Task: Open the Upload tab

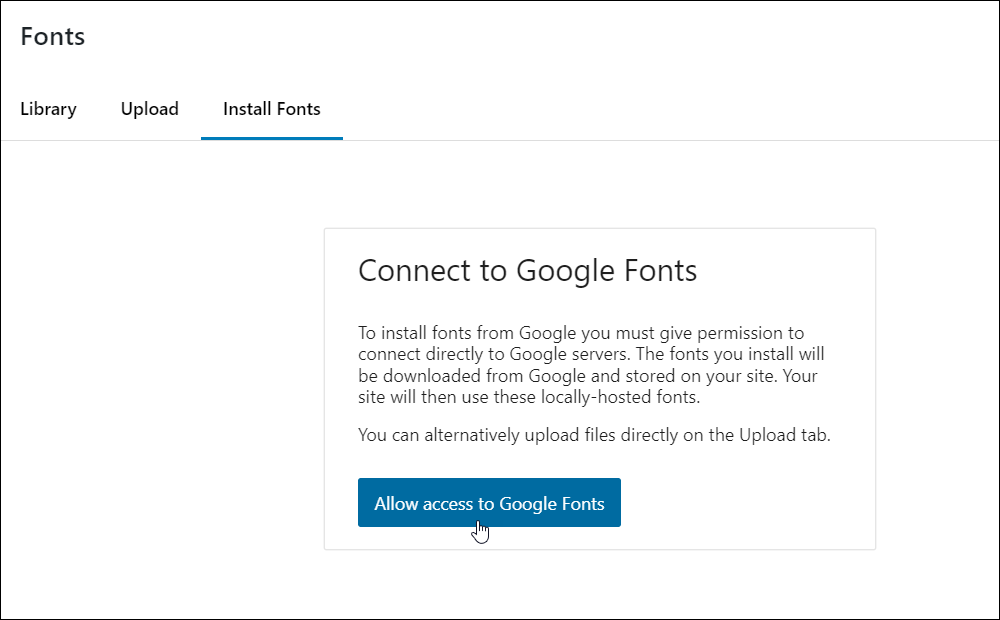Action: click(150, 109)
